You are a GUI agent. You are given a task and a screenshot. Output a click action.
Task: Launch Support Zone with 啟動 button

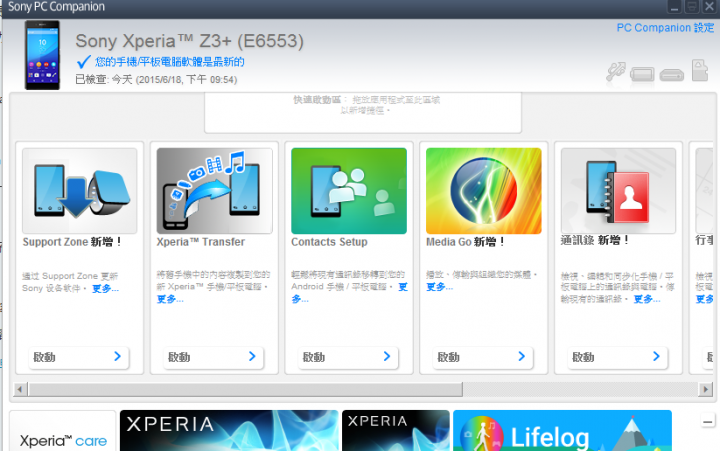click(x=79, y=357)
